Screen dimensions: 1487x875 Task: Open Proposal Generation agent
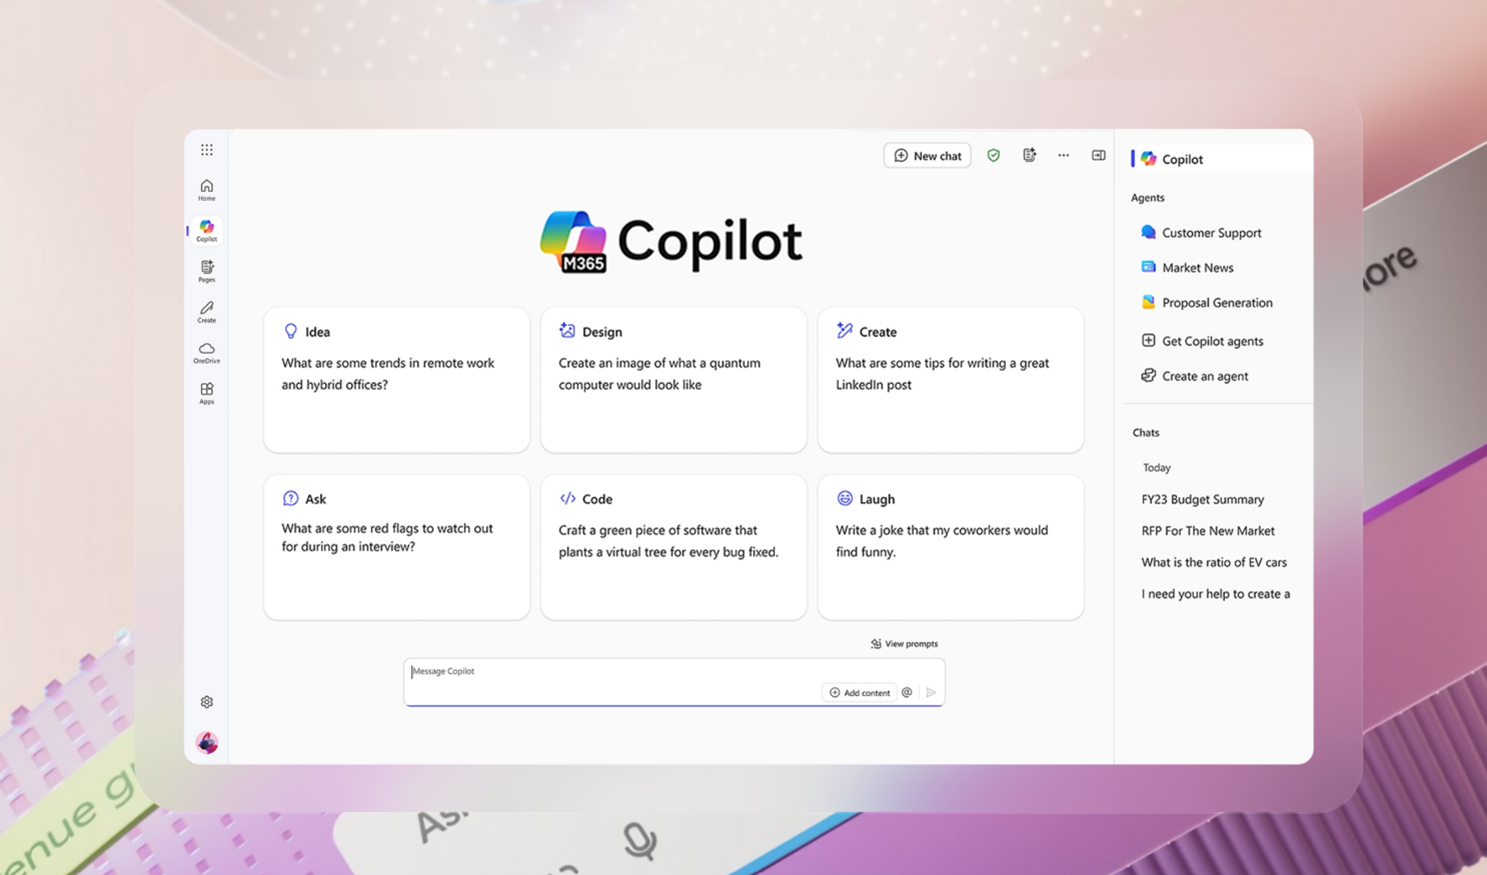point(1207,303)
